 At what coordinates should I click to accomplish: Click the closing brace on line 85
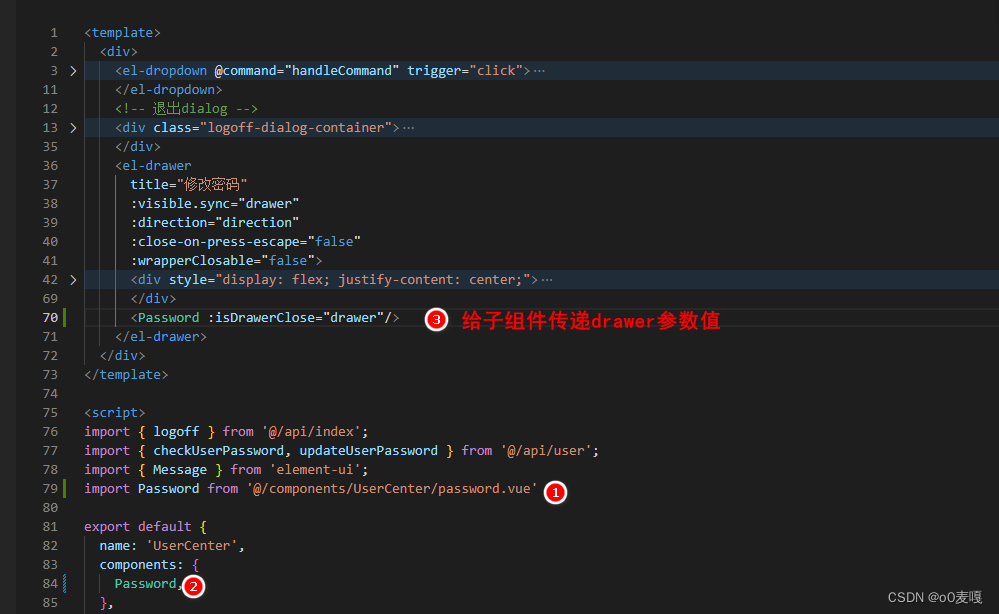[103, 603]
